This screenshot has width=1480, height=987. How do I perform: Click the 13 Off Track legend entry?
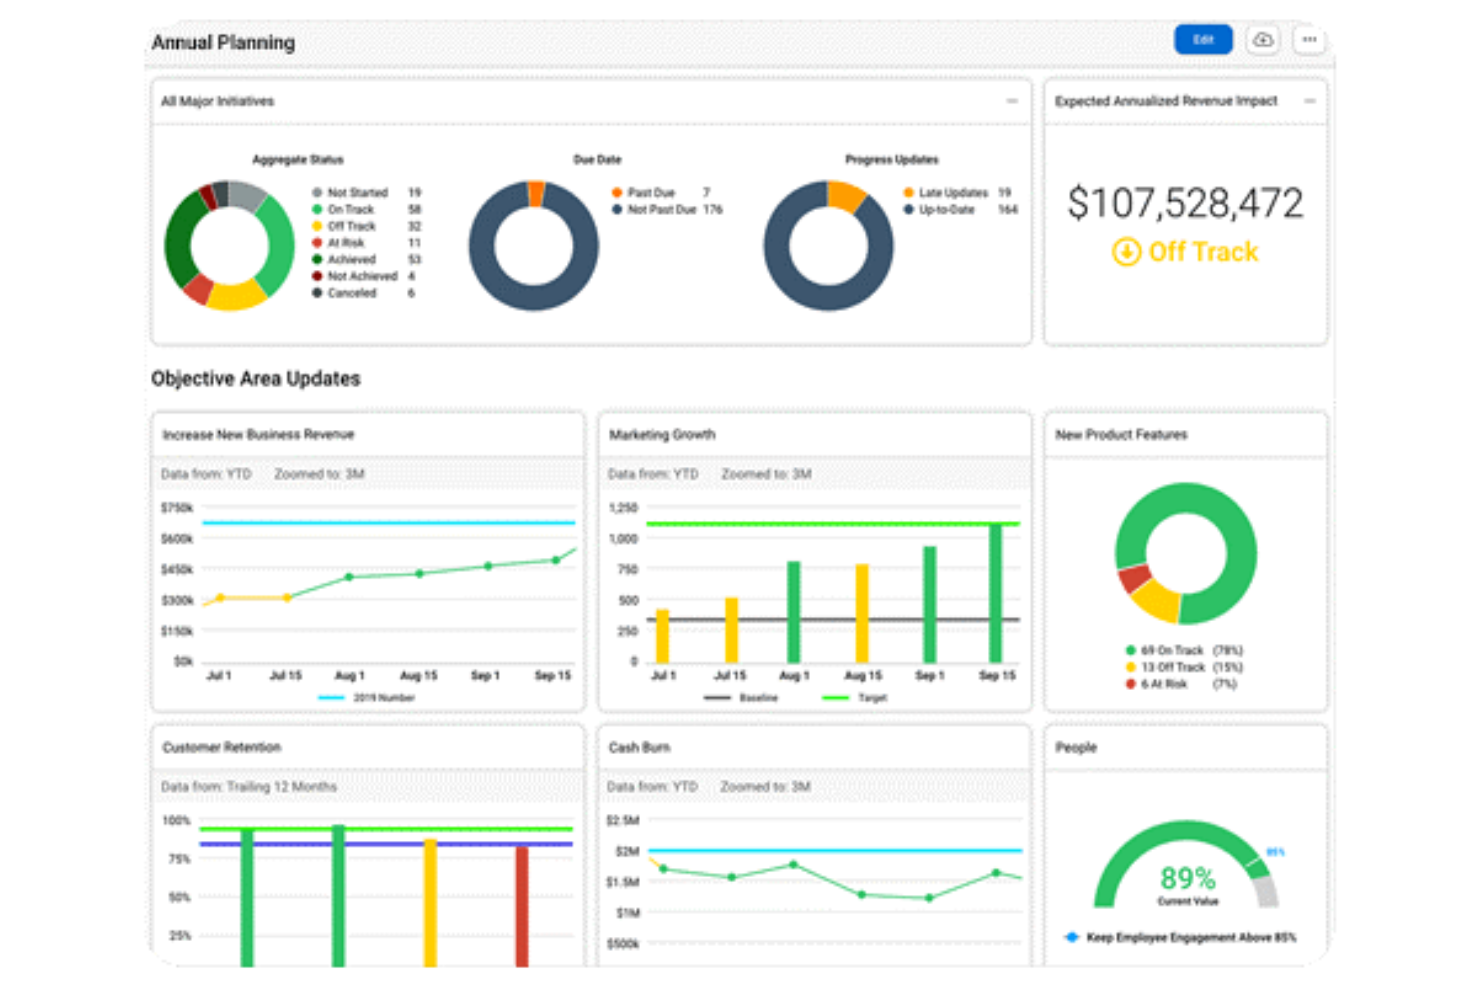click(1184, 667)
